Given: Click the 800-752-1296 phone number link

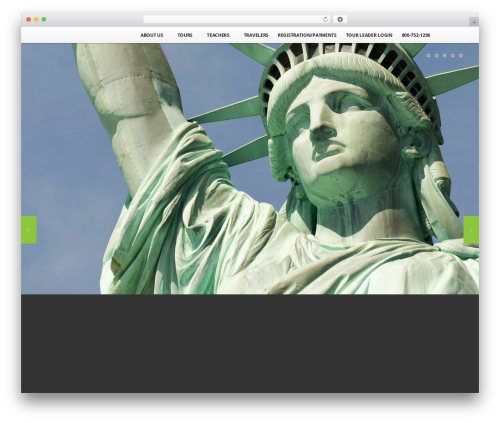Looking at the screenshot, I should [x=416, y=35].
